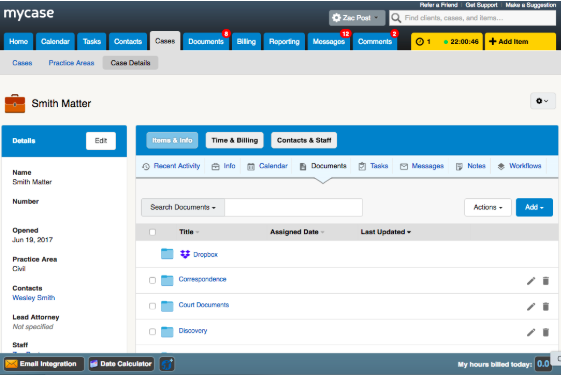This screenshot has width=563, height=375.
Task: Switch to Contacts & Staff view
Action: click(x=304, y=140)
